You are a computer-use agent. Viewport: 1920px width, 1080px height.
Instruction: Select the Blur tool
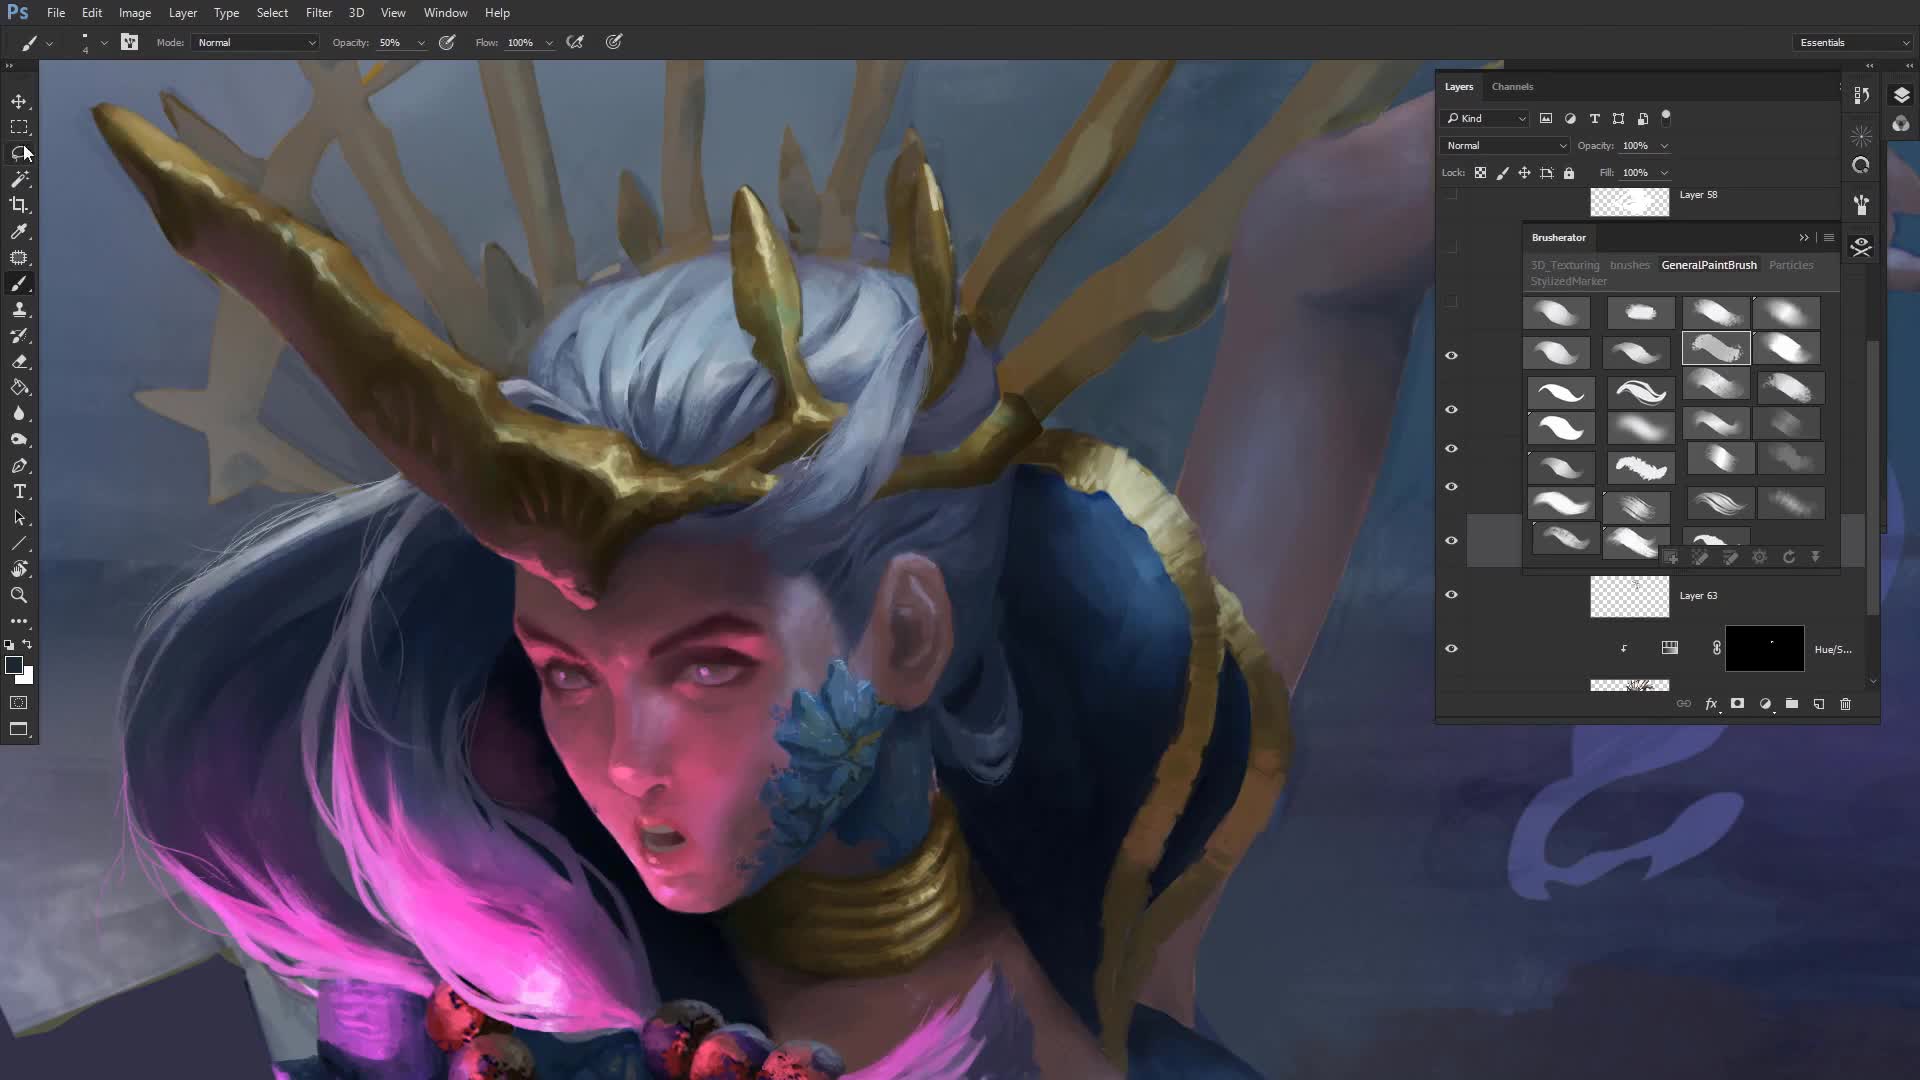[x=19, y=414]
